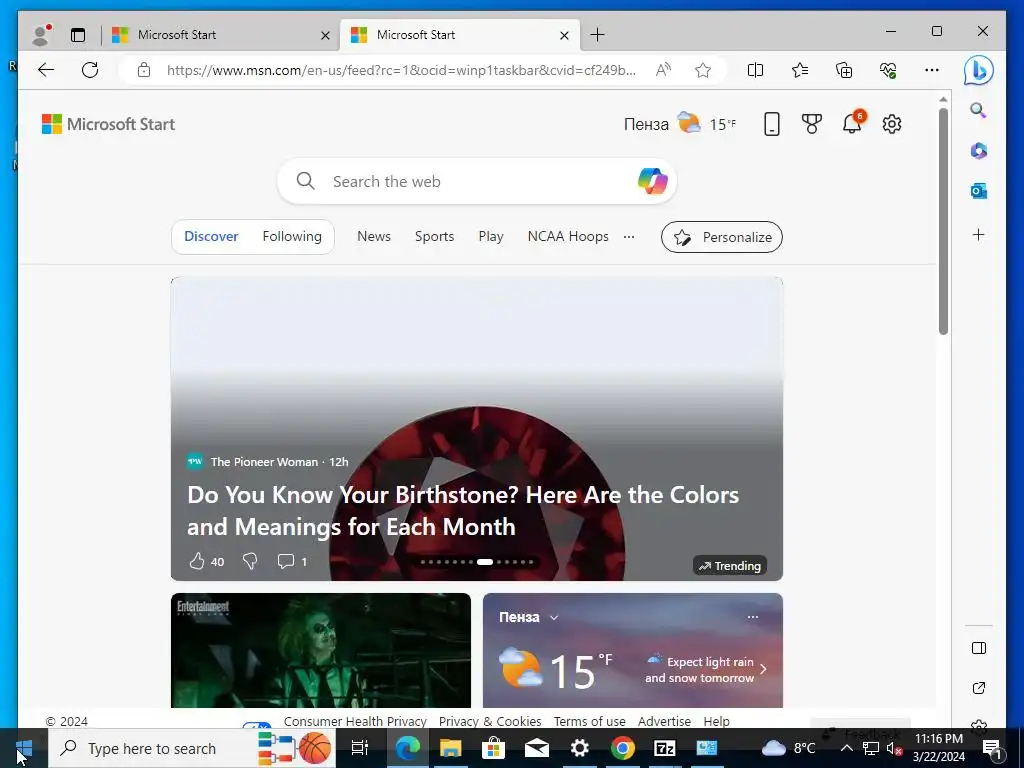Open the MSN page settings gear
Image resolution: width=1024 pixels, height=768 pixels.
click(891, 124)
